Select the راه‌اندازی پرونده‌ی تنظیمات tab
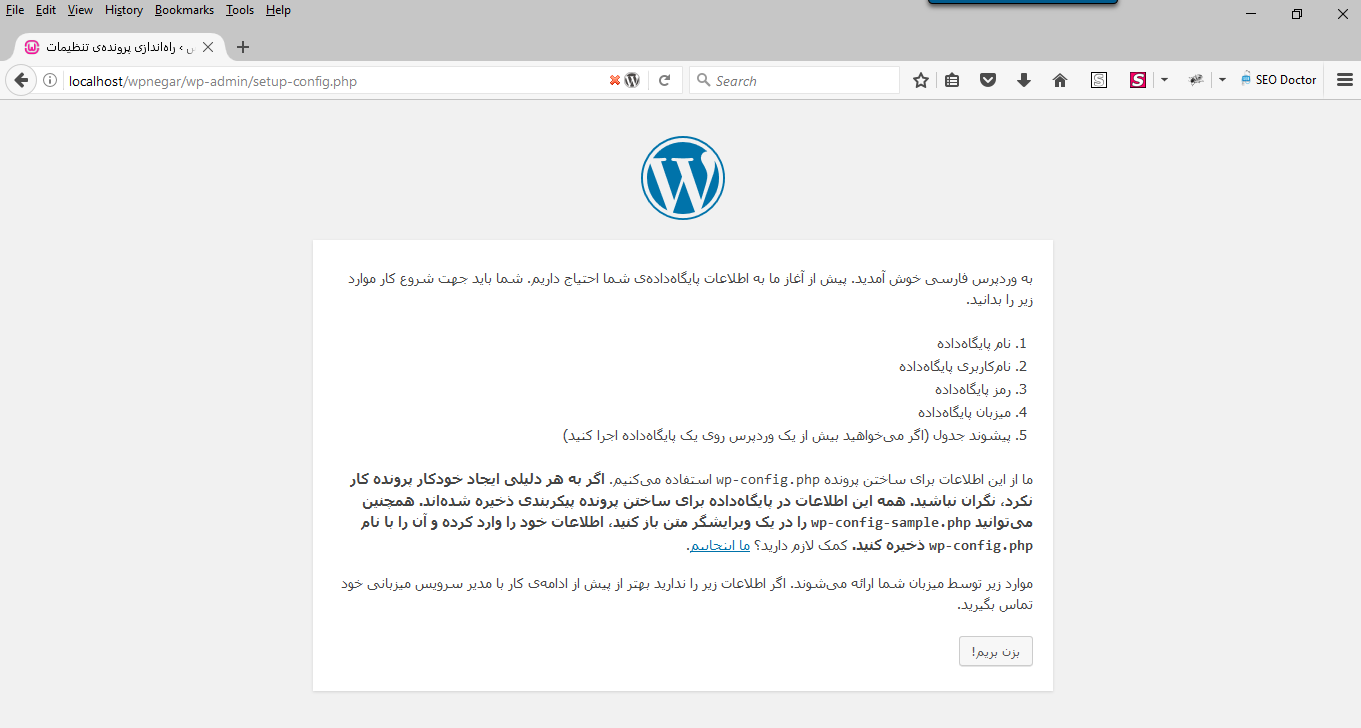 119,47
